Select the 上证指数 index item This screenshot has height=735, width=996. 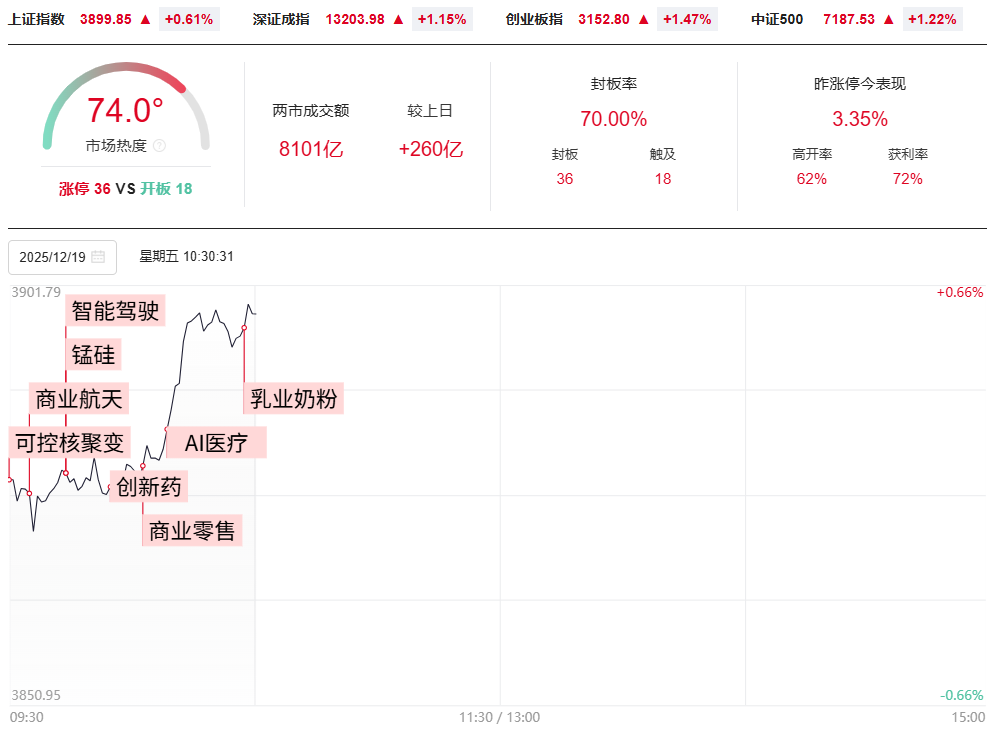pyautogui.click(x=36, y=19)
